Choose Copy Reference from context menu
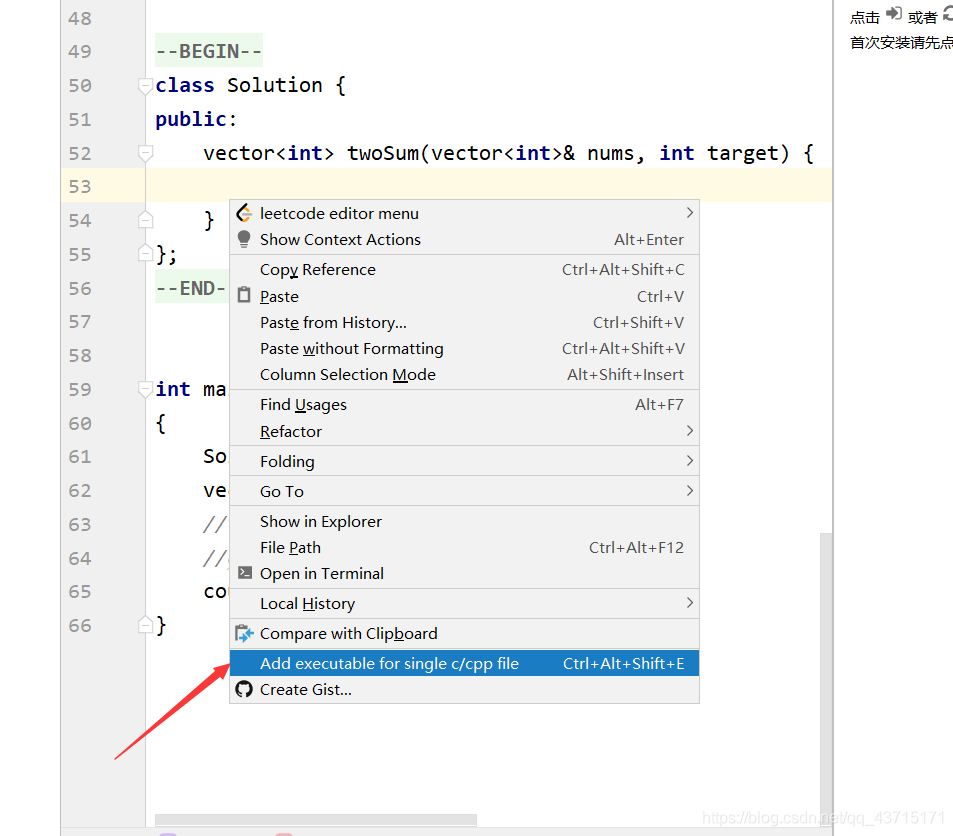Viewport: 953px width, 836px height. tap(464, 269)
